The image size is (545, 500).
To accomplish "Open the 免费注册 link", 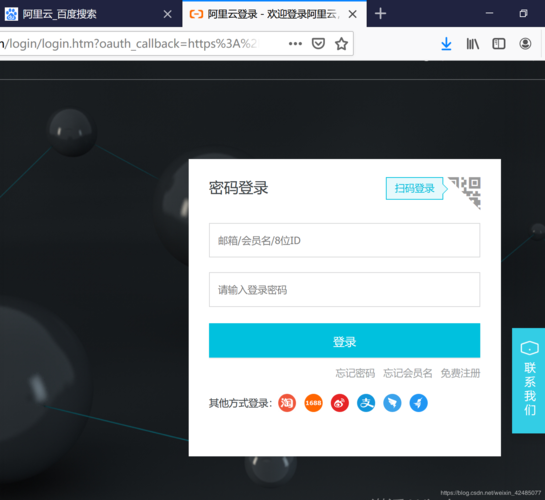I will click(461, 373).
